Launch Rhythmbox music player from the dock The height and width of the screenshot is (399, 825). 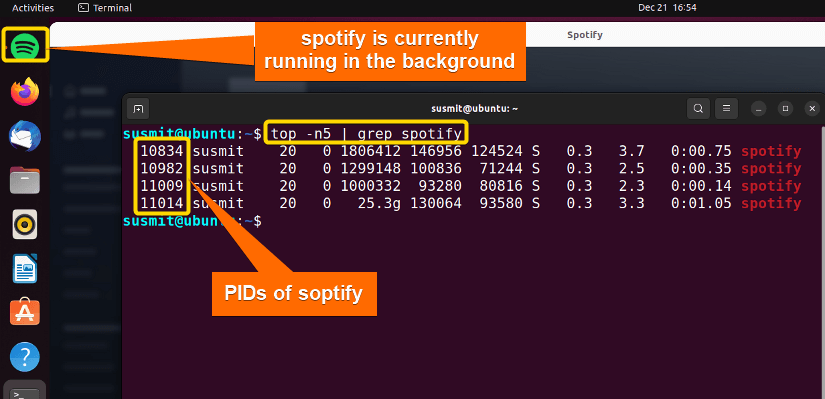[25, 224]
